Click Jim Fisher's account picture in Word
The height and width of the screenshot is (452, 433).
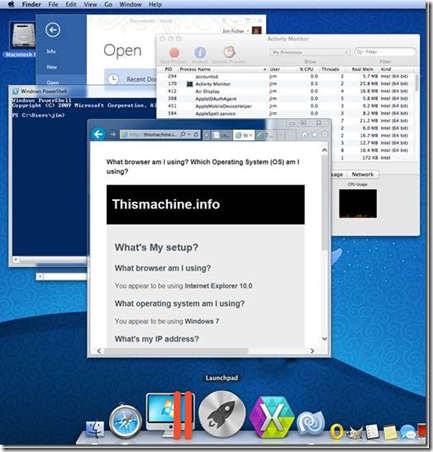(x=257, y=31)
